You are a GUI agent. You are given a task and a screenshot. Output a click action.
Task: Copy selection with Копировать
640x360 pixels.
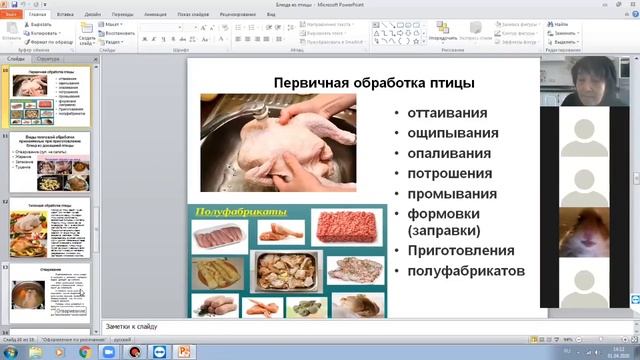[42, 33]
